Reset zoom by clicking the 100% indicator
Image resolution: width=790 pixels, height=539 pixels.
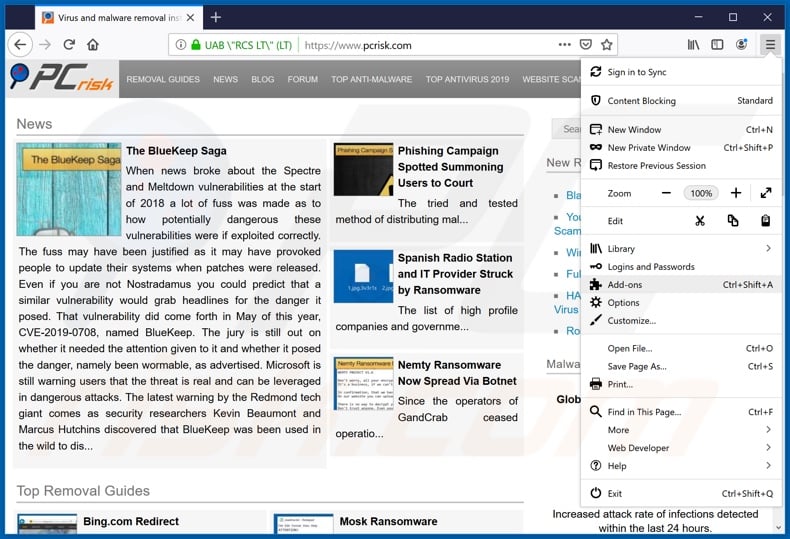(701, 193)
